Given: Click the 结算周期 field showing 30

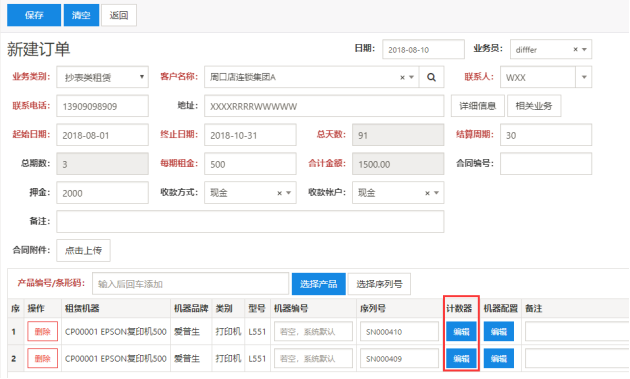Looking at the screenshot, I should coord(546,135).
